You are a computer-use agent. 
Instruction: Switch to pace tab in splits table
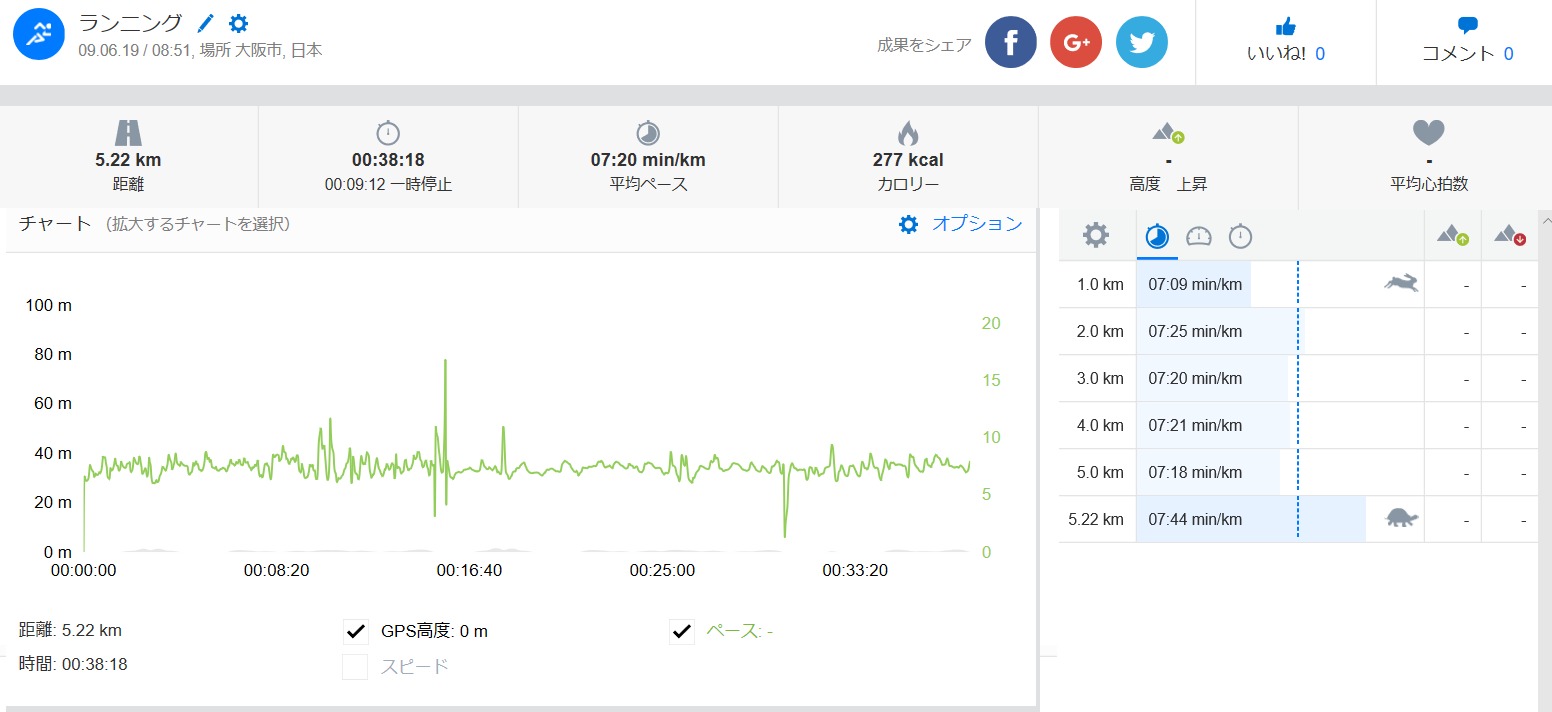[x=1157, y=237]
